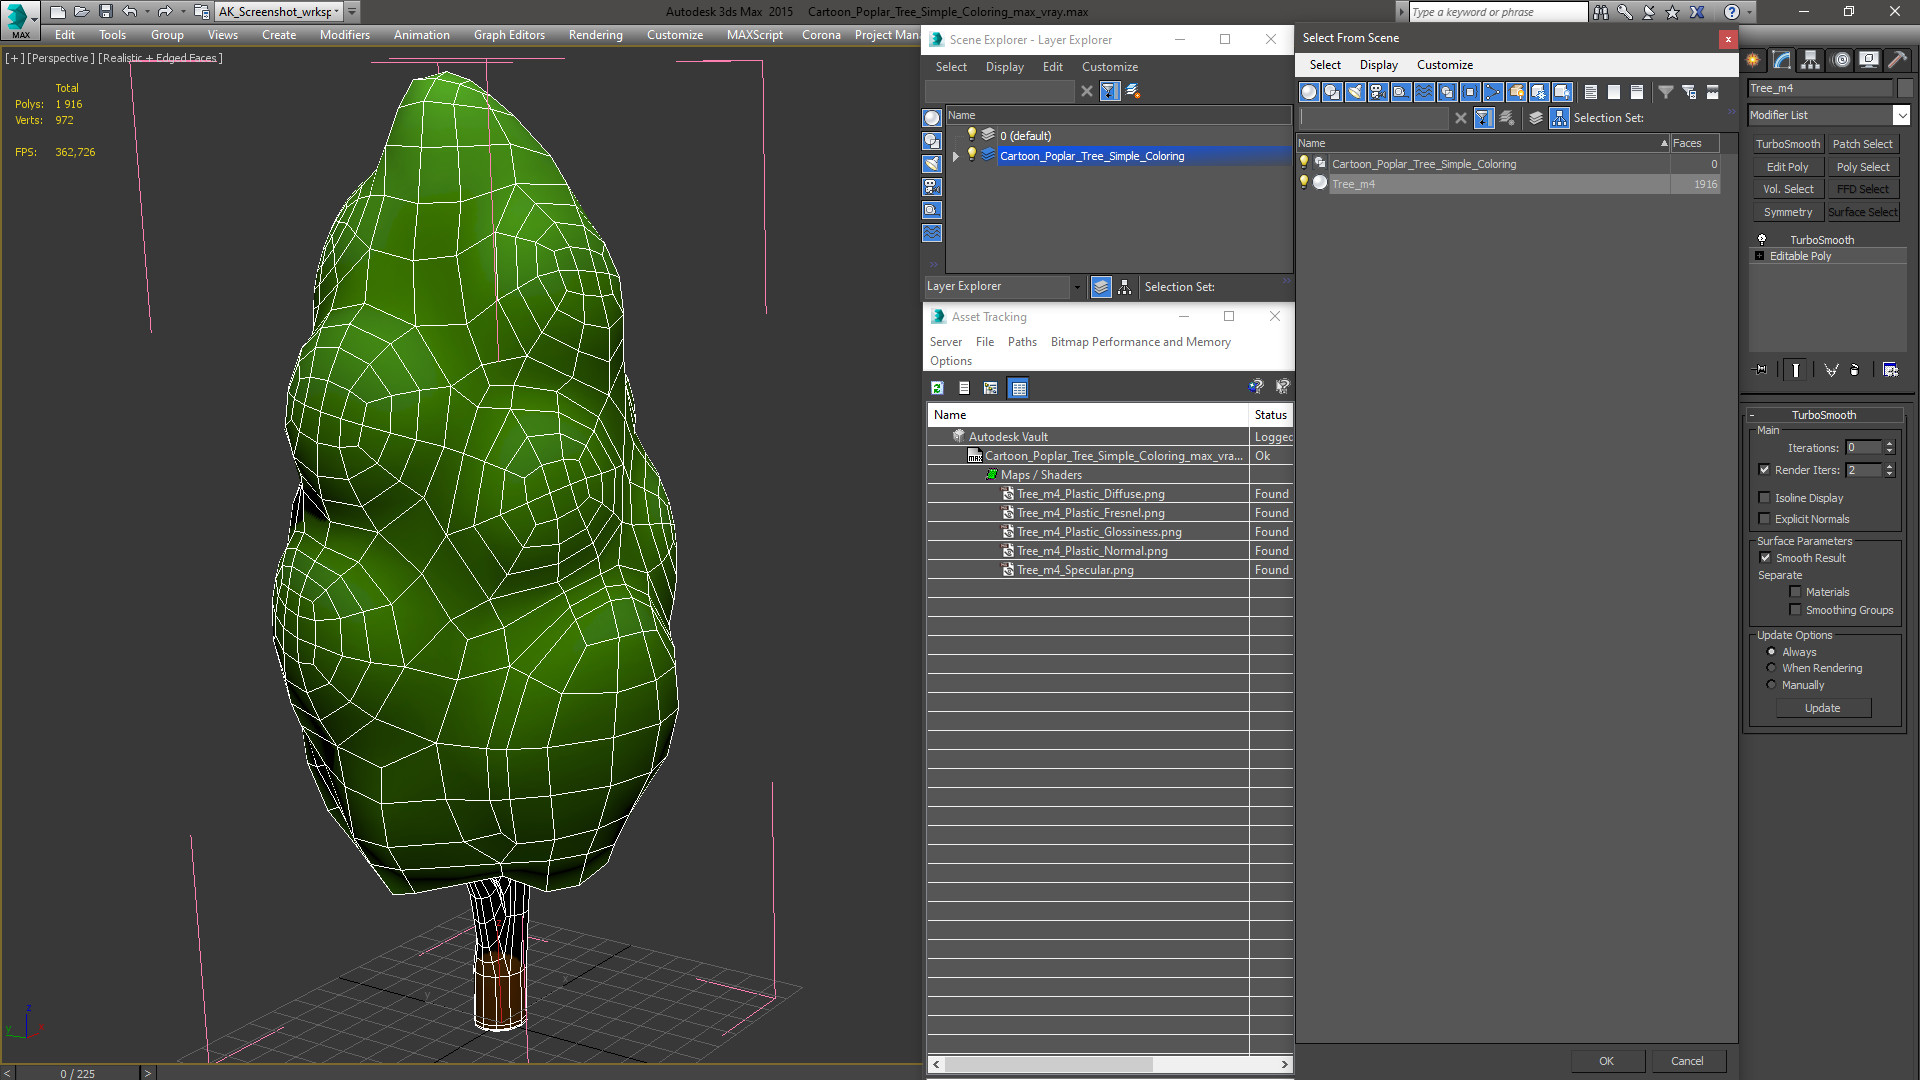Toggle Render Iters checkbox
The width and height of the screenshot is (1920, 1080).
[1764, 470]
